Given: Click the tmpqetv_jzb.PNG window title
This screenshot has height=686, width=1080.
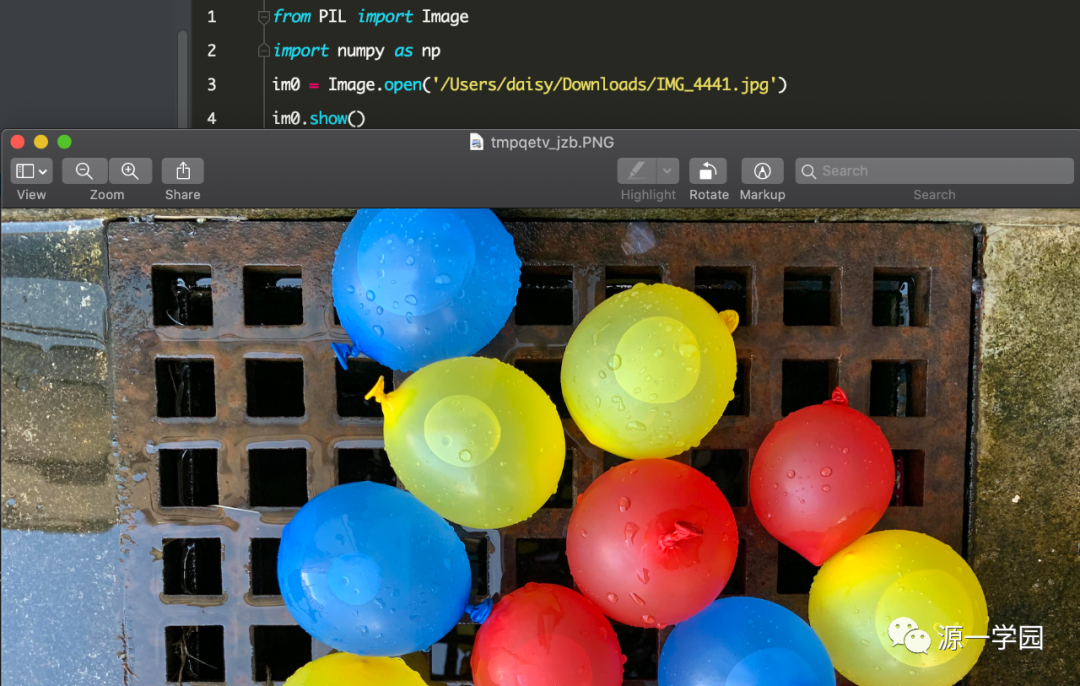Looking at the screenshot, I should tap(552, 143).
